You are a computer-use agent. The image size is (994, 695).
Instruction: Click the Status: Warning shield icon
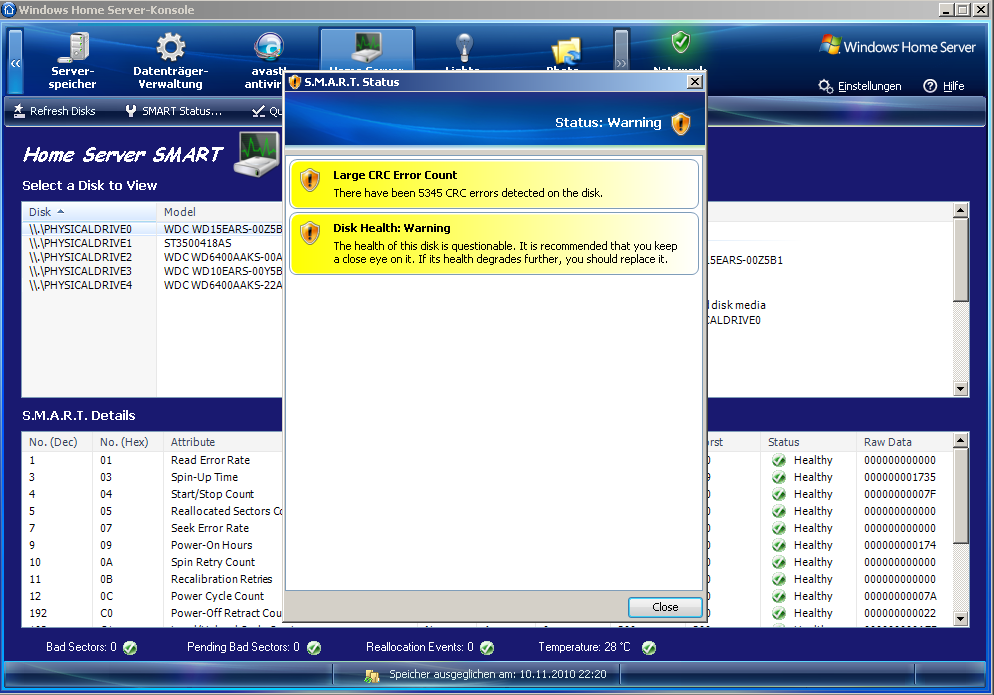(681, 123)
